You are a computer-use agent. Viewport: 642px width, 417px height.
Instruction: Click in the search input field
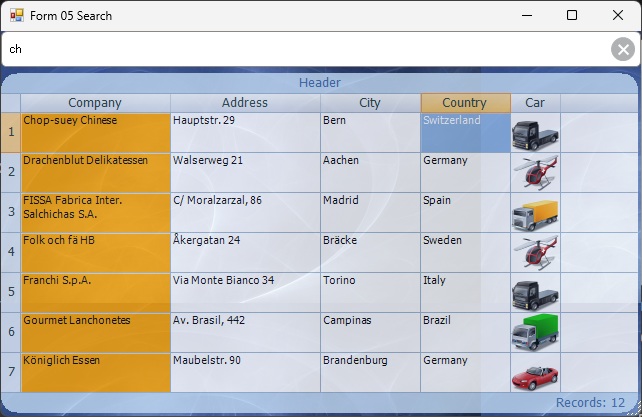click(x=300, y=49)
